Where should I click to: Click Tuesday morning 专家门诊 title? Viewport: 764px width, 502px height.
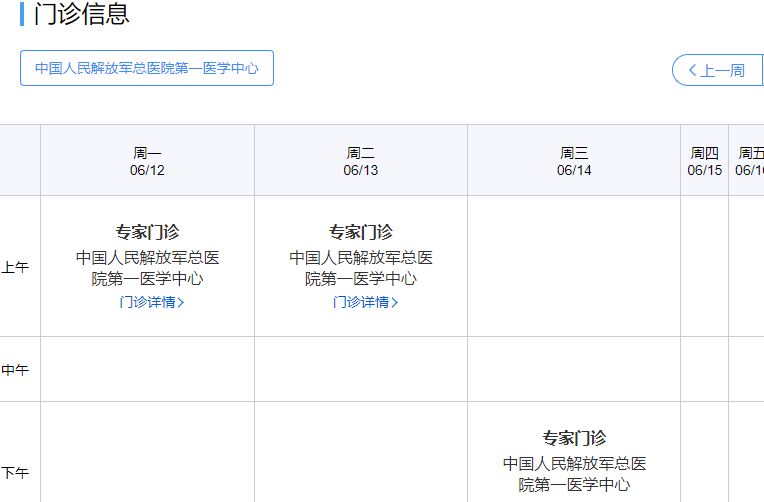pyautogui.click(x=361, y=232)
